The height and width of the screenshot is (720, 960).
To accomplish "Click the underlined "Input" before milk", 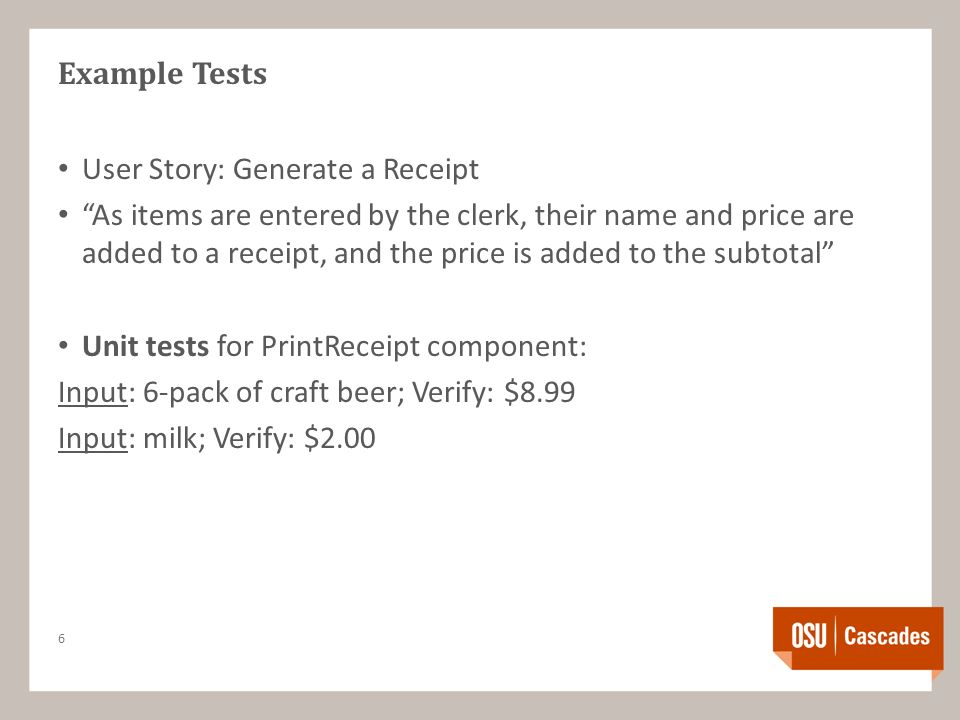I will point(92,438).
